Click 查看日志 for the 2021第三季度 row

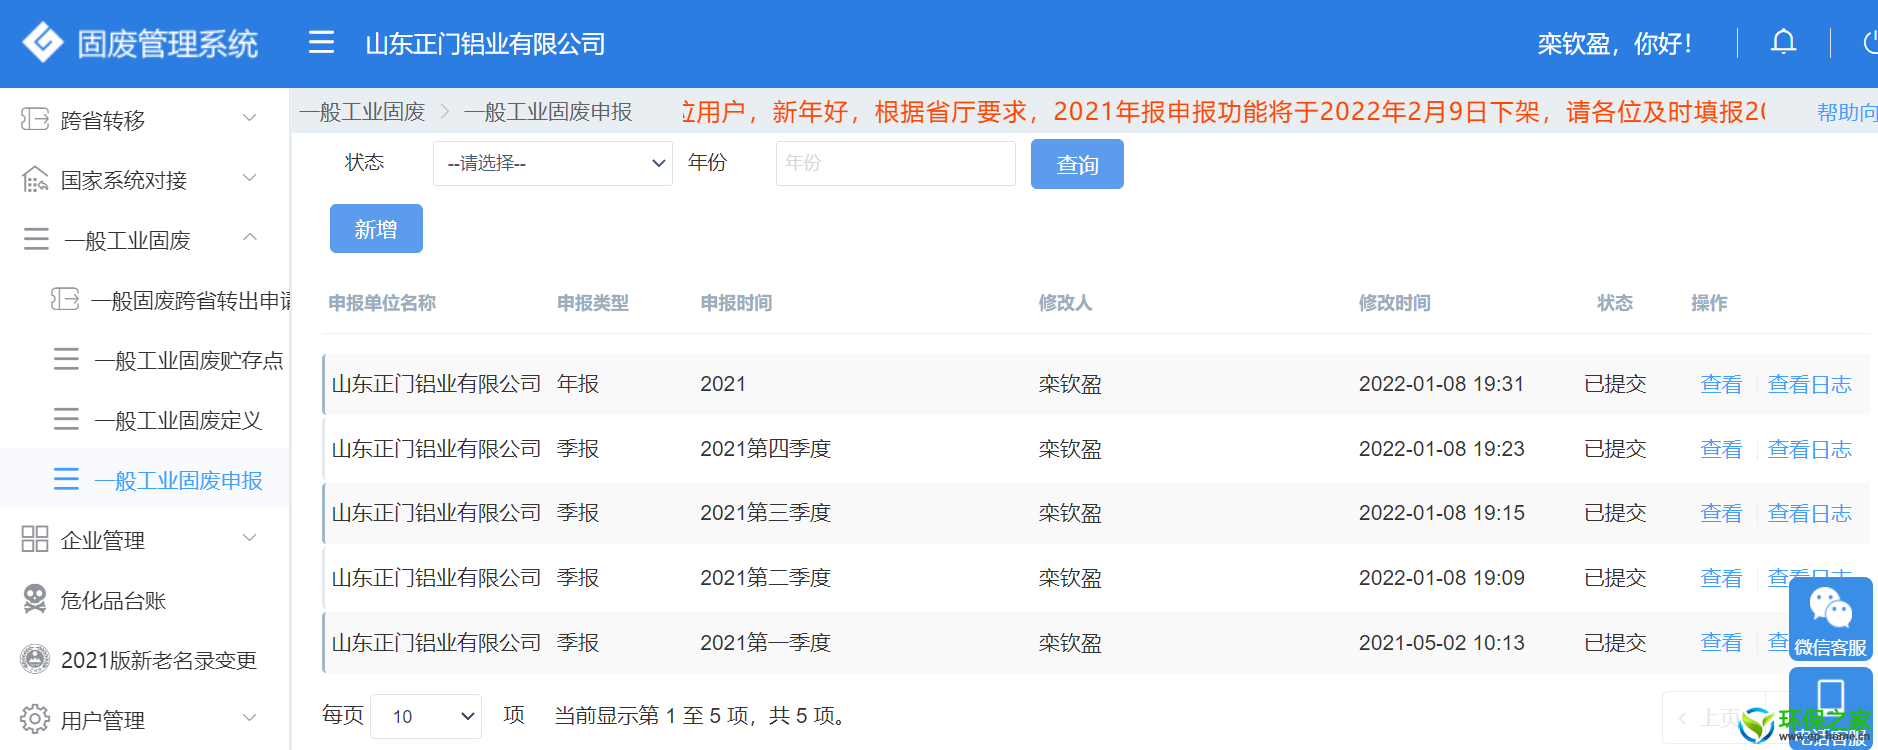(1809, 513)
